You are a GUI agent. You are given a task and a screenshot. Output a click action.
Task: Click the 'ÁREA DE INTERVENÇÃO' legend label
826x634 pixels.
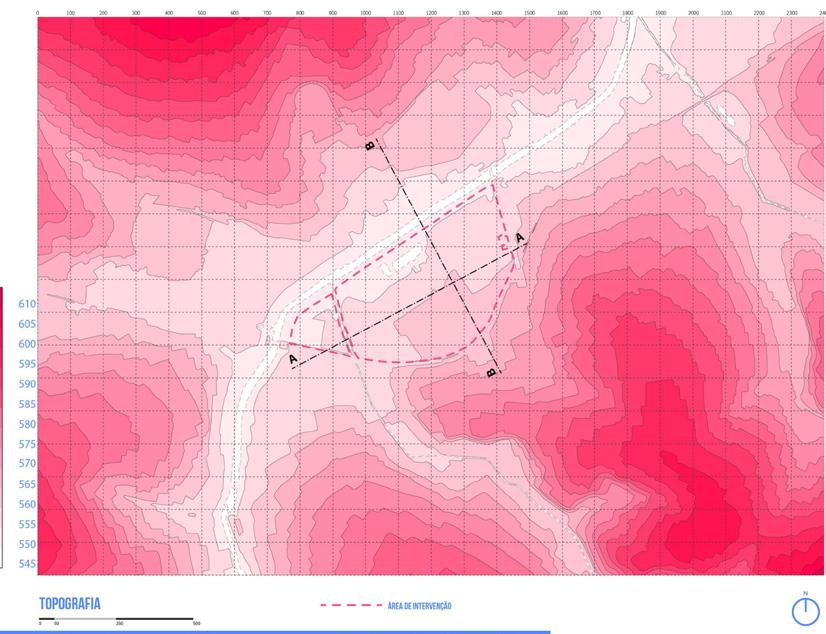tap(419, 606)
